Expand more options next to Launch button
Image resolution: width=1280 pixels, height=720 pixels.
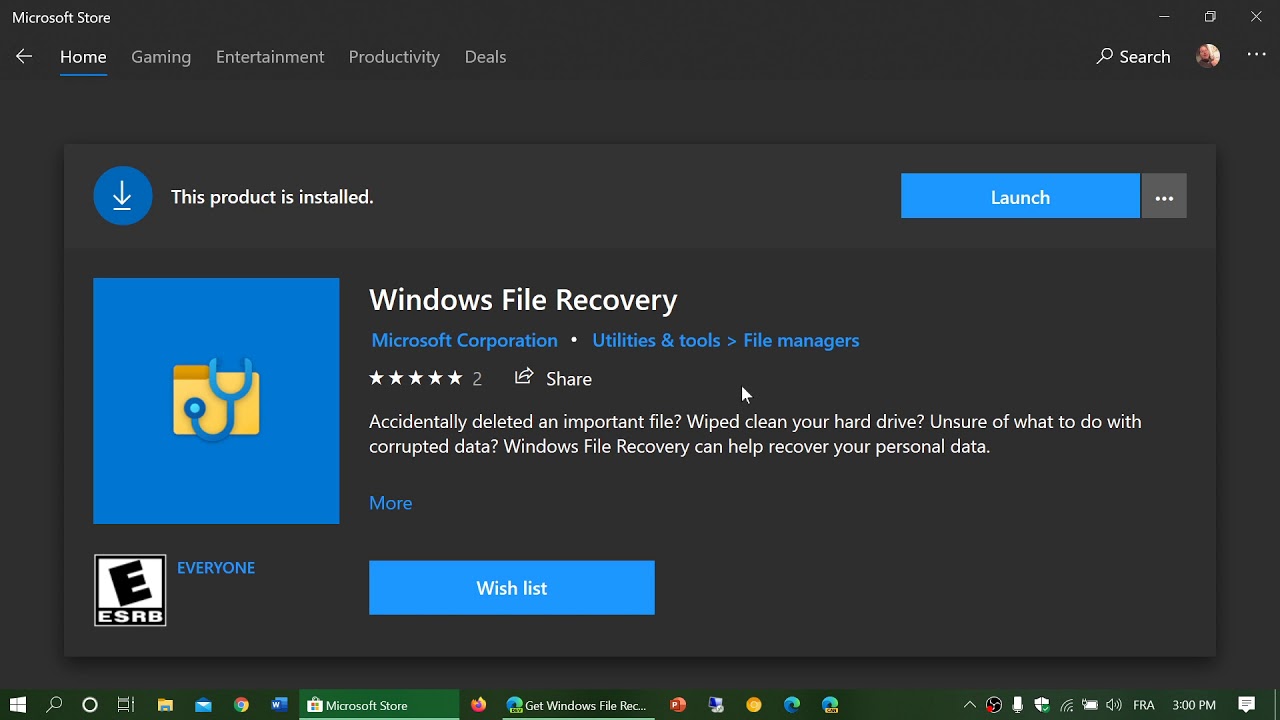[1164, 197]
